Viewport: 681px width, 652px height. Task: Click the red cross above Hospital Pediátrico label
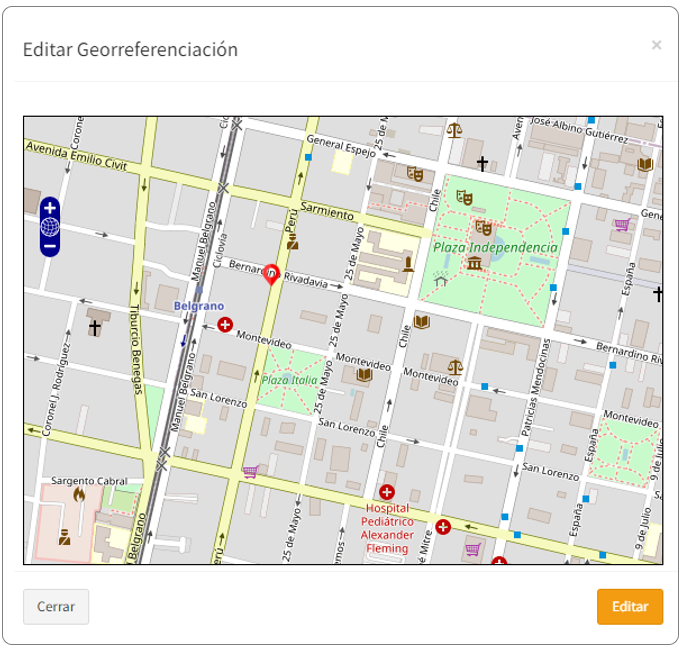pyautogui.click(x=387, y=492)
